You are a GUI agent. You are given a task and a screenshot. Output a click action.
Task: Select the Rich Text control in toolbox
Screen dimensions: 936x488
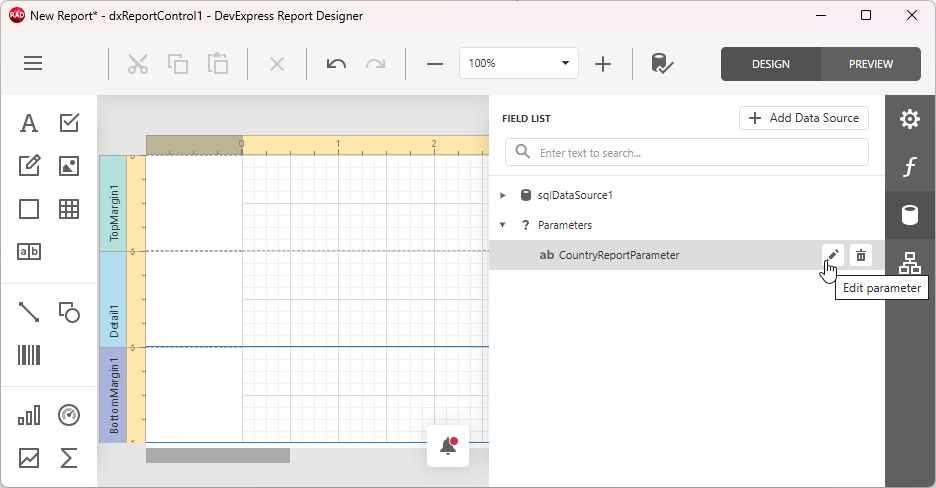29,166
